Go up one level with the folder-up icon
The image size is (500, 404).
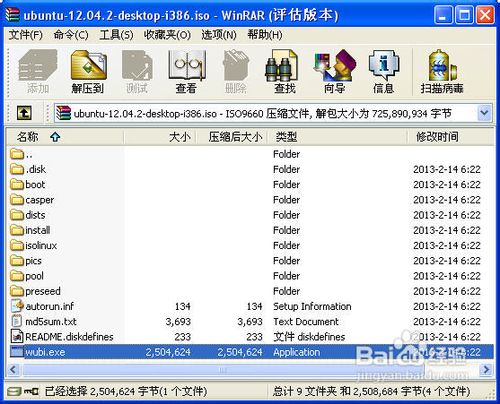click(x=24, y=113)
